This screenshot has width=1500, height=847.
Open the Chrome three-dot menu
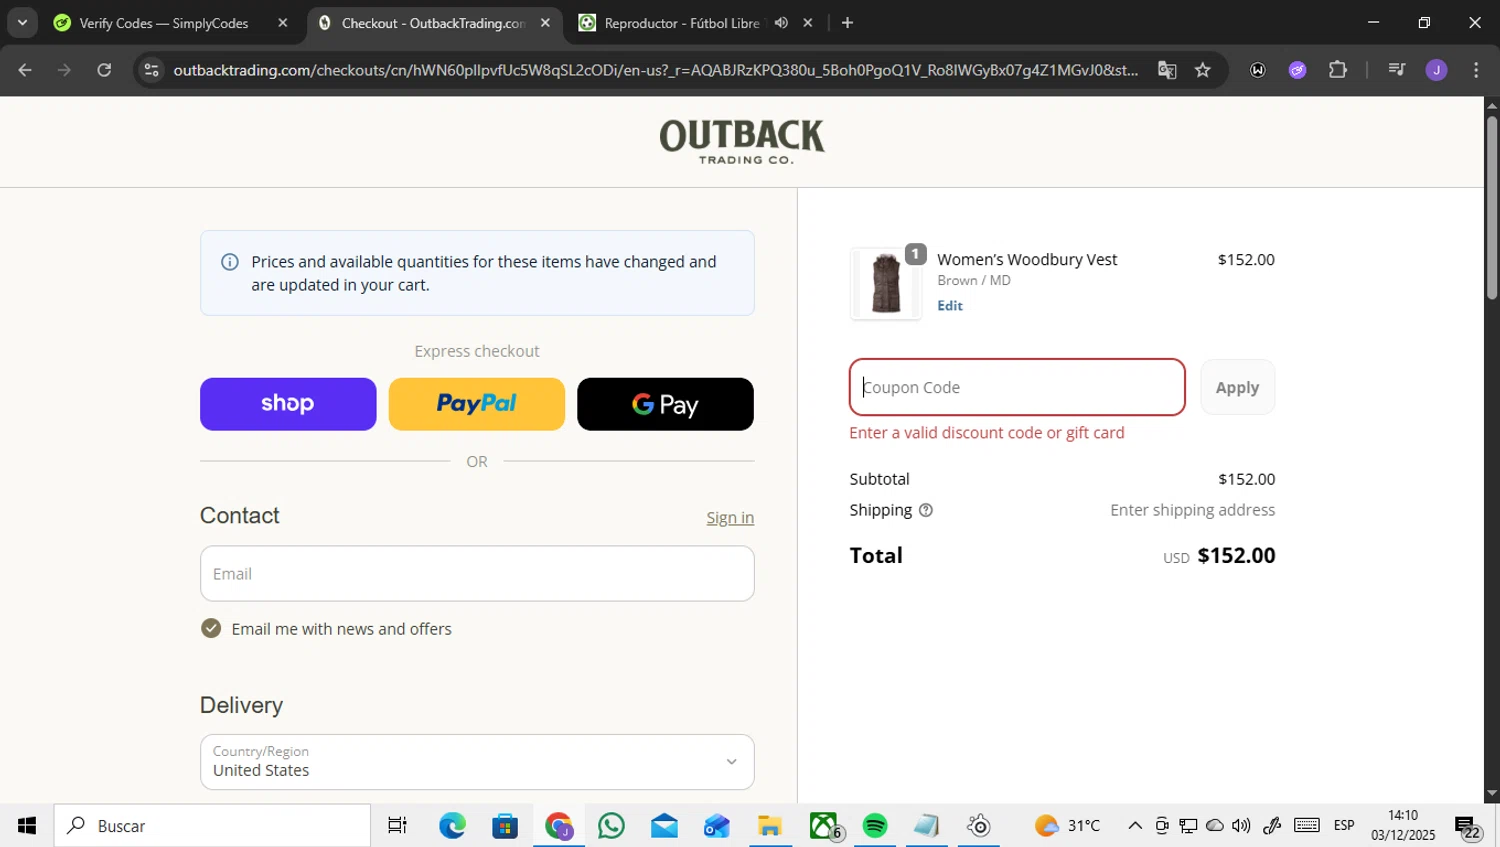(x=1476, y=70)
